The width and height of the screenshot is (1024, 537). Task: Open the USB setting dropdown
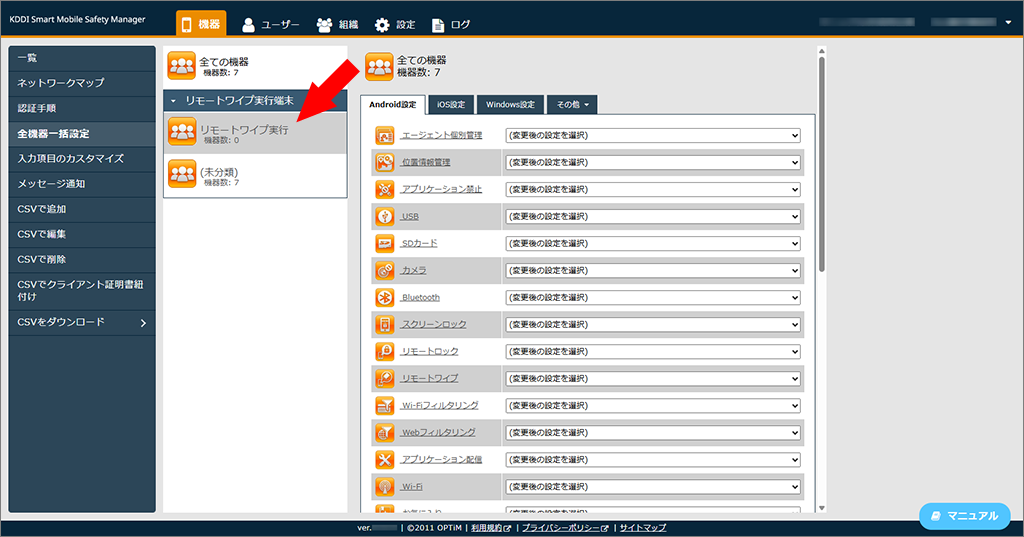coord(653,216)
